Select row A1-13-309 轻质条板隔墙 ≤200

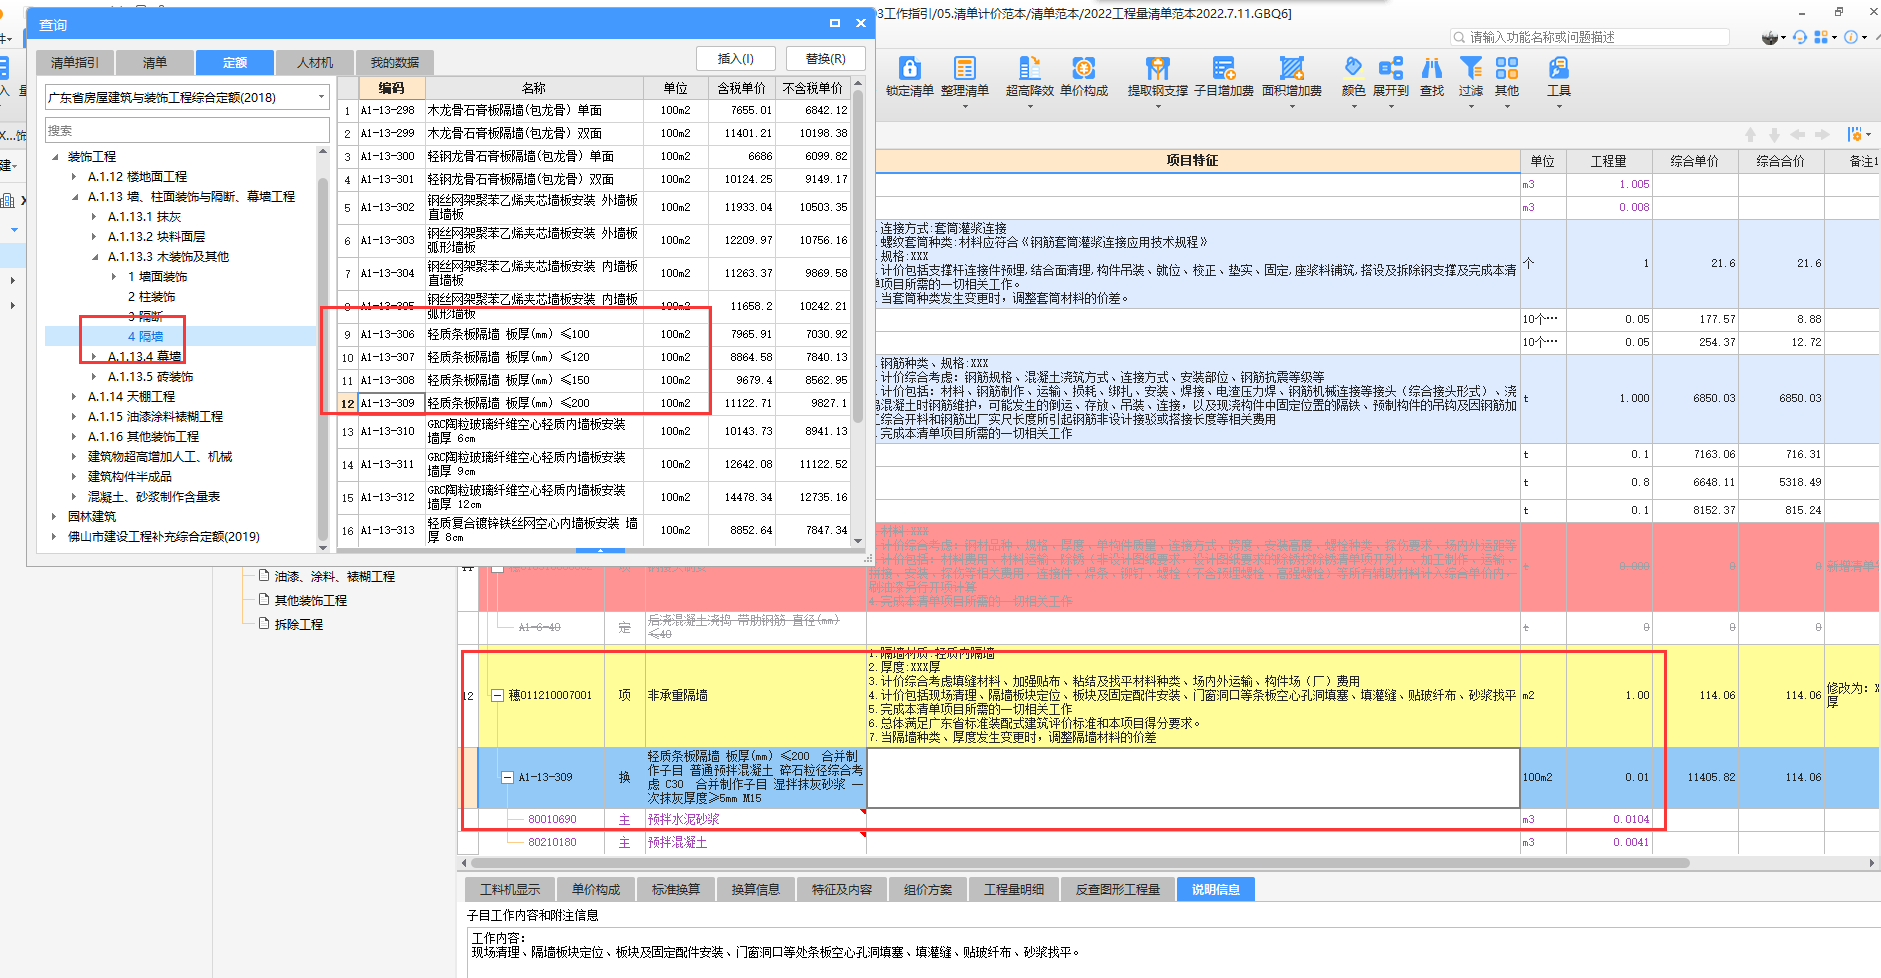[596, 403]
